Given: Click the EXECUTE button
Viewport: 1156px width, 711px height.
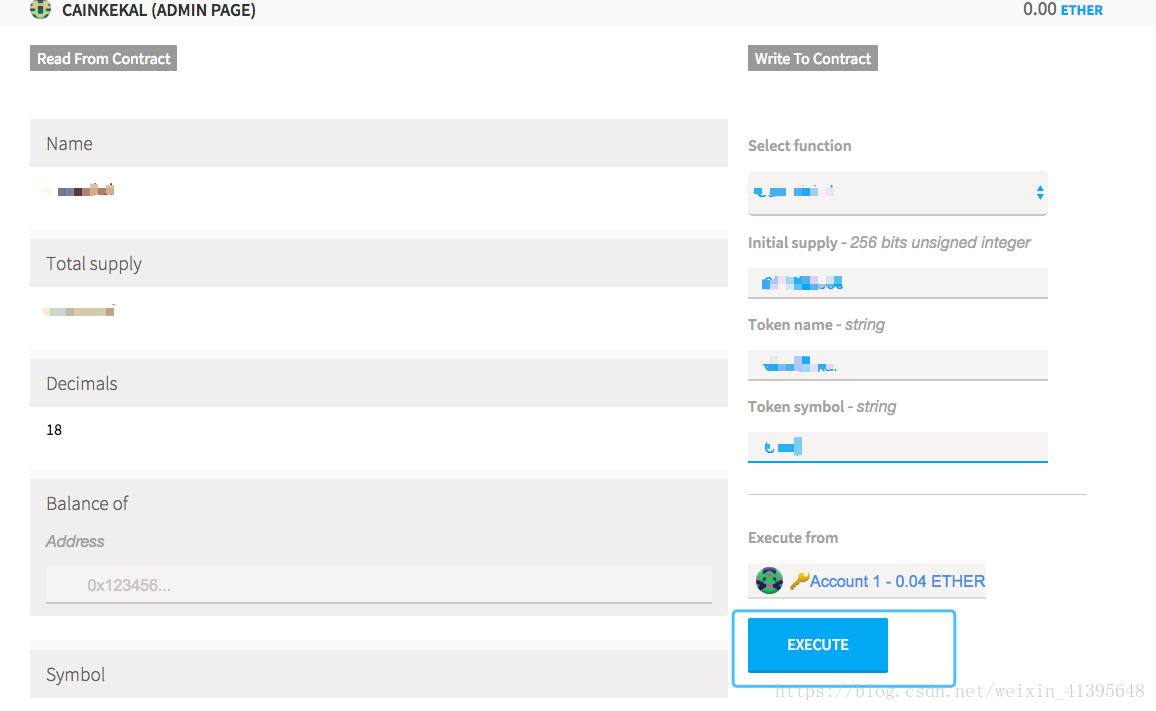Looking at the screenshot, I should click(x=818, y=645).
